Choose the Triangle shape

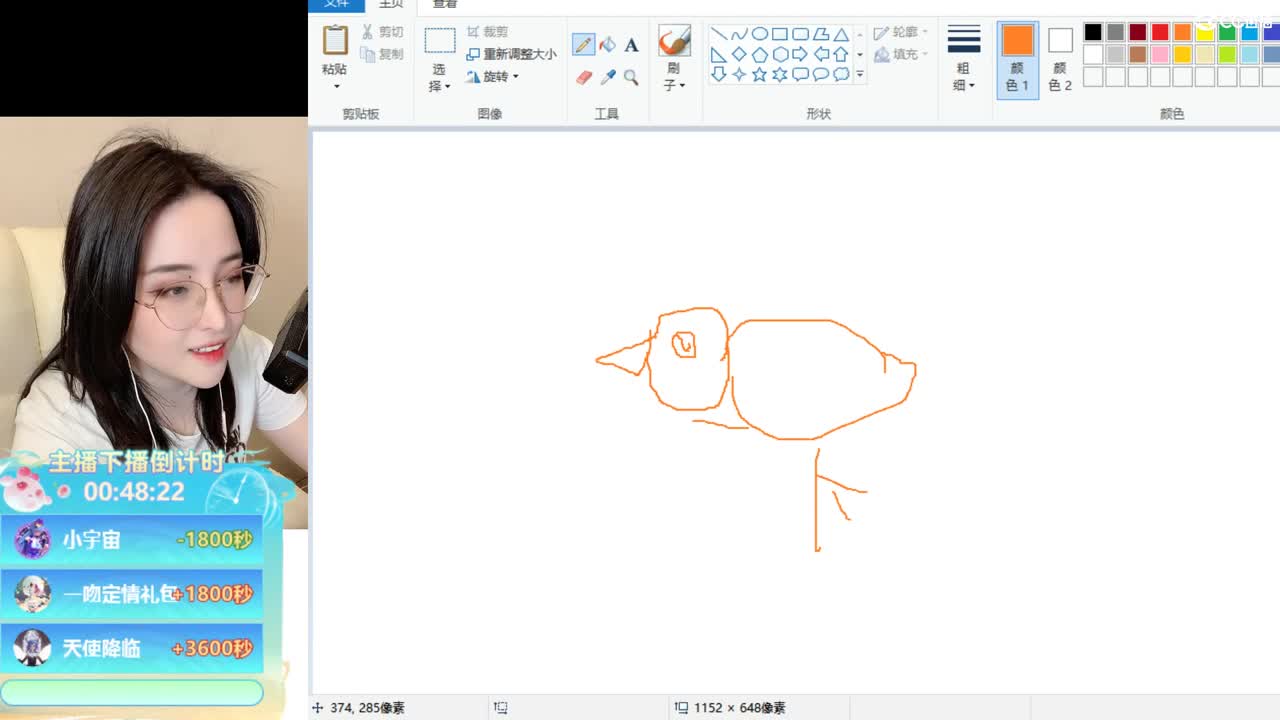[841, 34]
